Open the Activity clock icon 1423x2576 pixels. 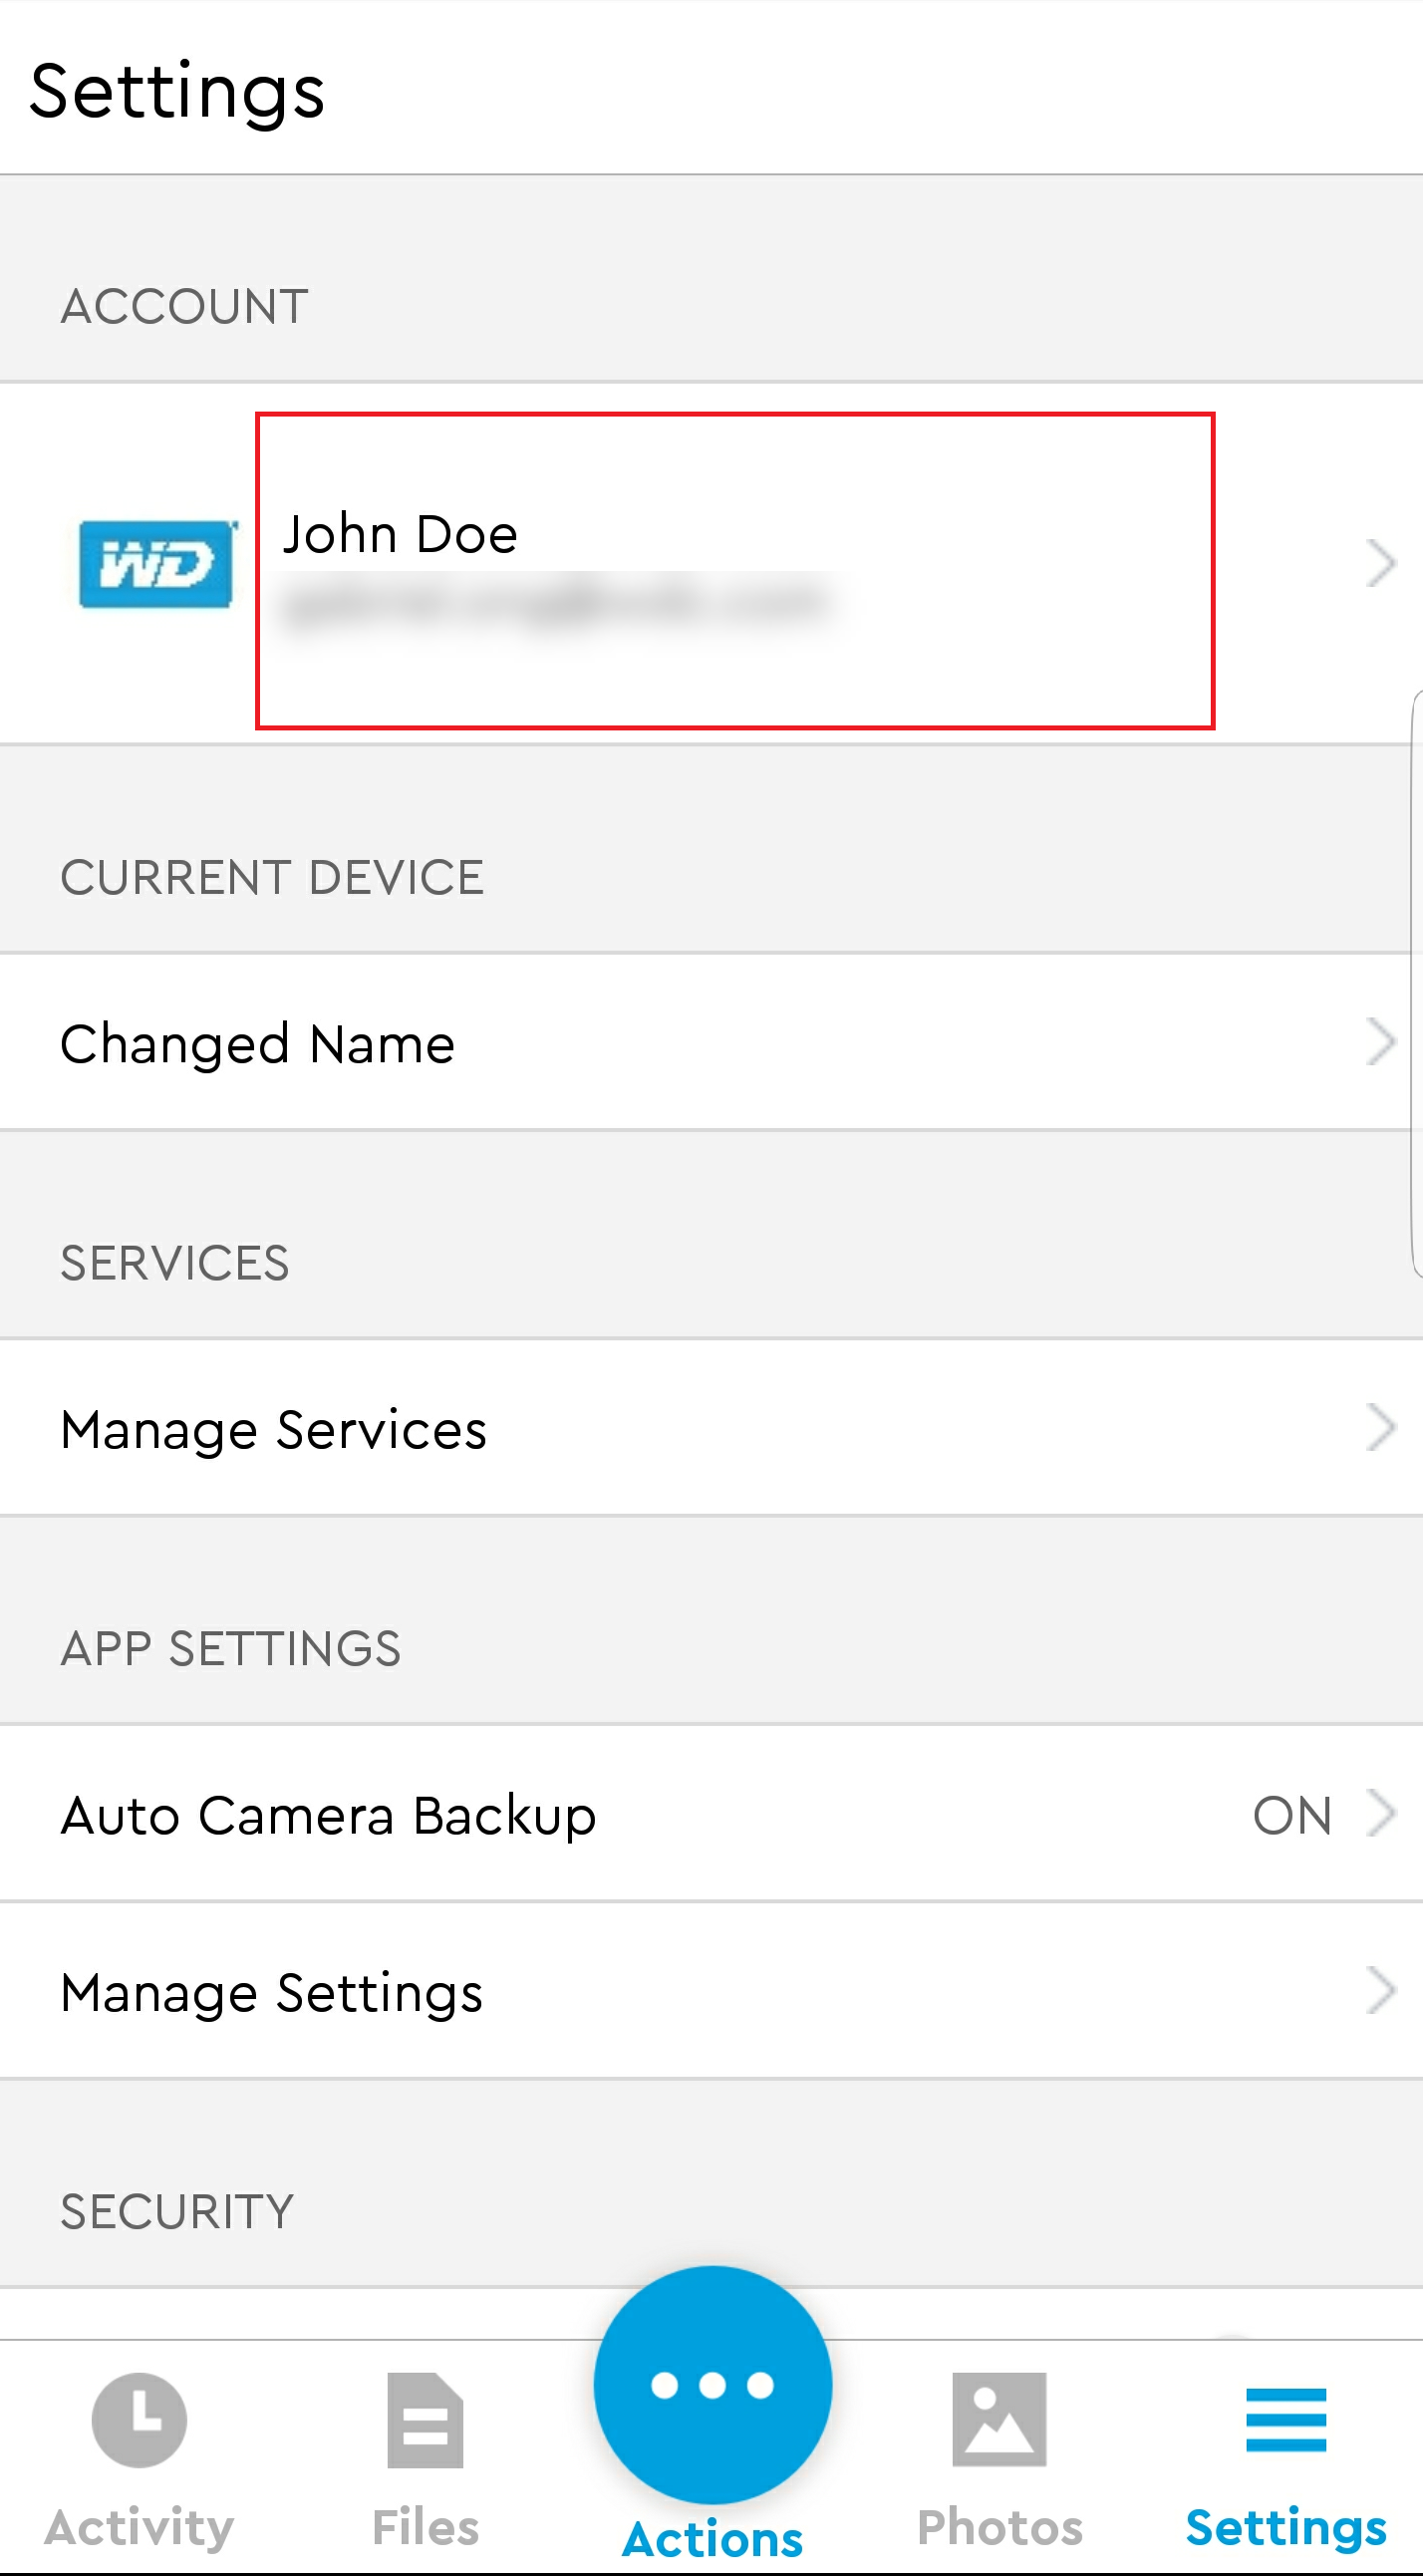[139, 2420]
